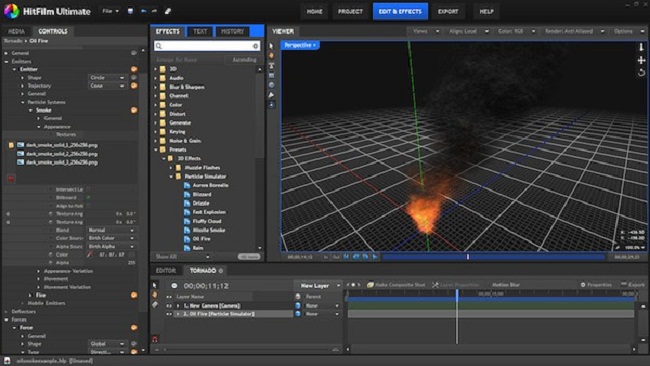Switch to the EXPORT tab
Screen dimensions: 650x366
(448, 12)
